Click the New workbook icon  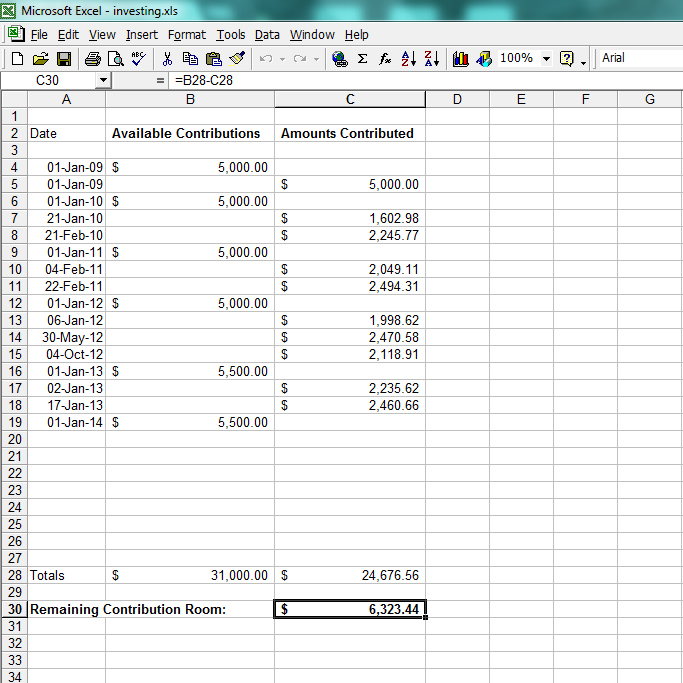click(x=17, y=58)
